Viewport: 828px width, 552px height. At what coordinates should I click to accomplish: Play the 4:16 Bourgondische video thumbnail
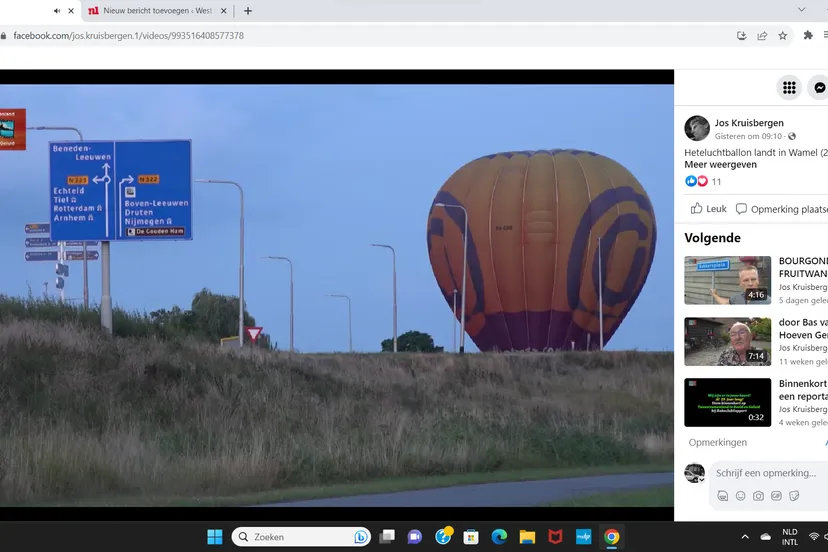coord(727,280)
